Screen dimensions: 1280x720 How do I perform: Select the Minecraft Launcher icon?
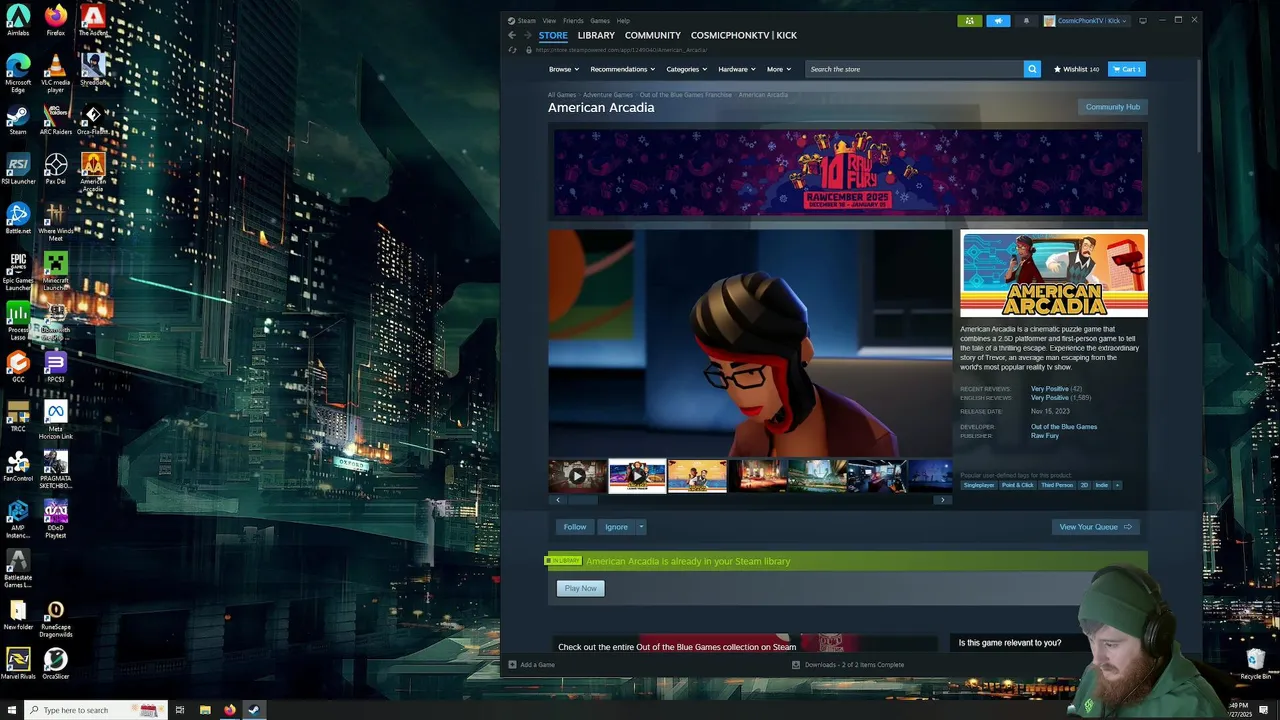coord(56,271)
